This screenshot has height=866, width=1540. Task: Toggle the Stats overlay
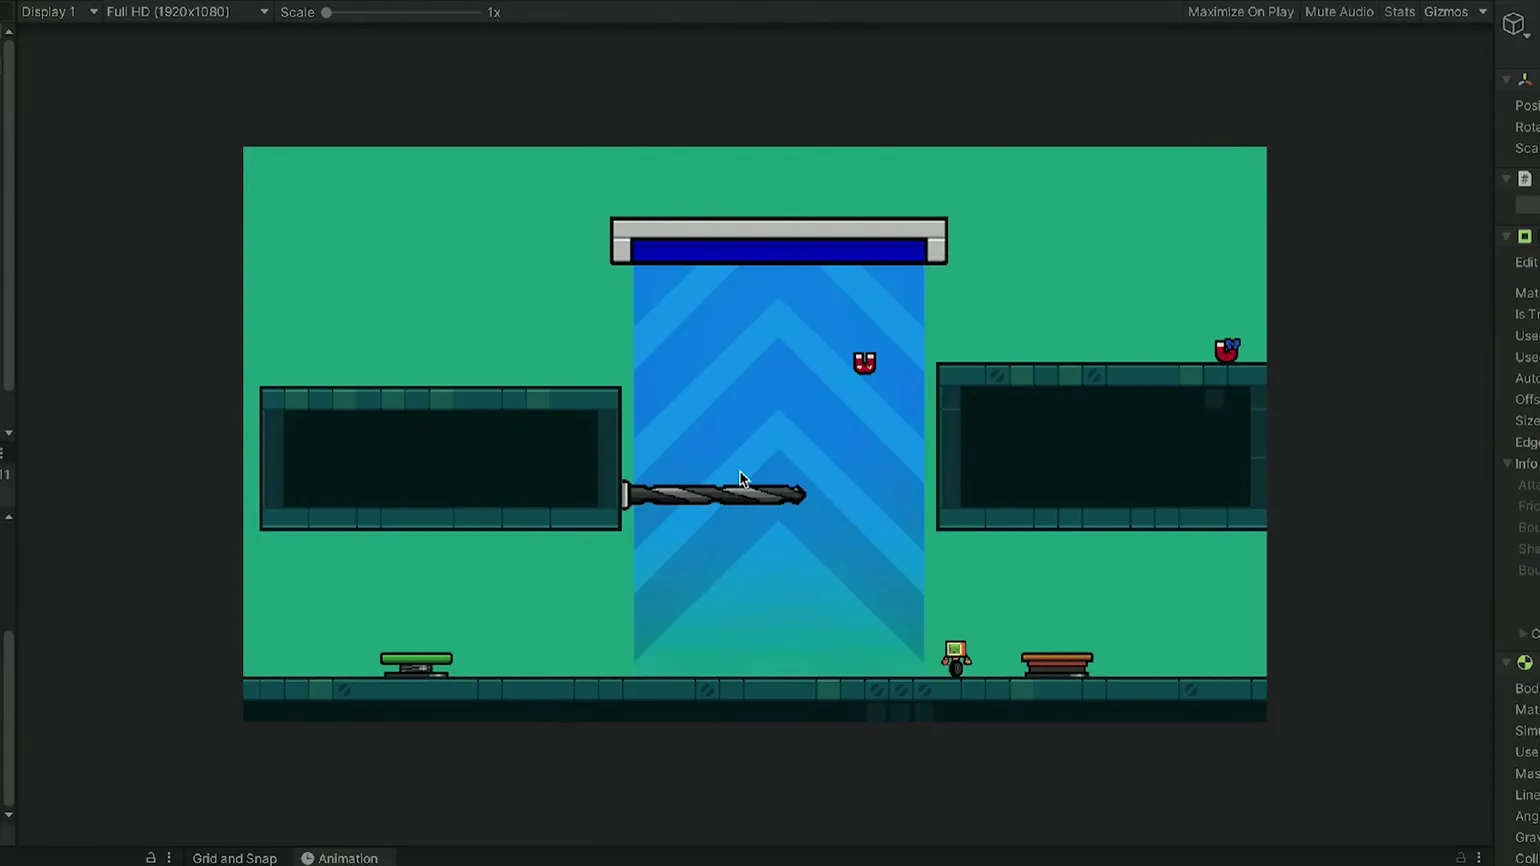click(x=1399, y=12)
